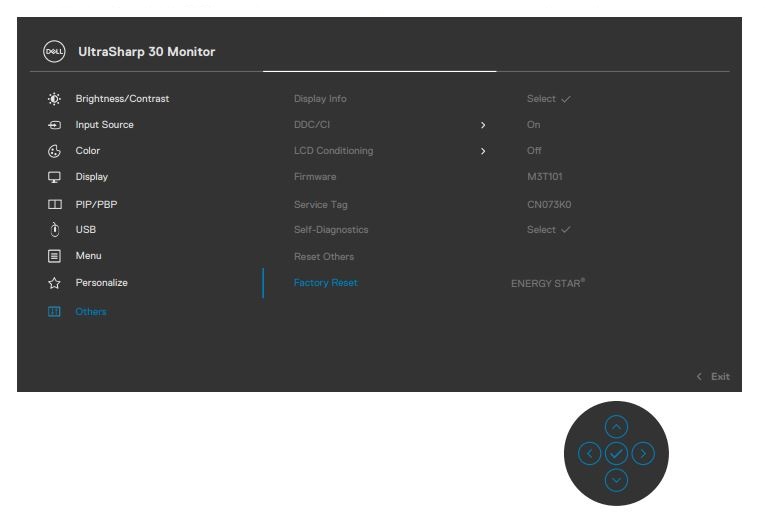Select the Service Tag entry
Viewport: 765px width, 513px height.
click(x=321, y=205)
